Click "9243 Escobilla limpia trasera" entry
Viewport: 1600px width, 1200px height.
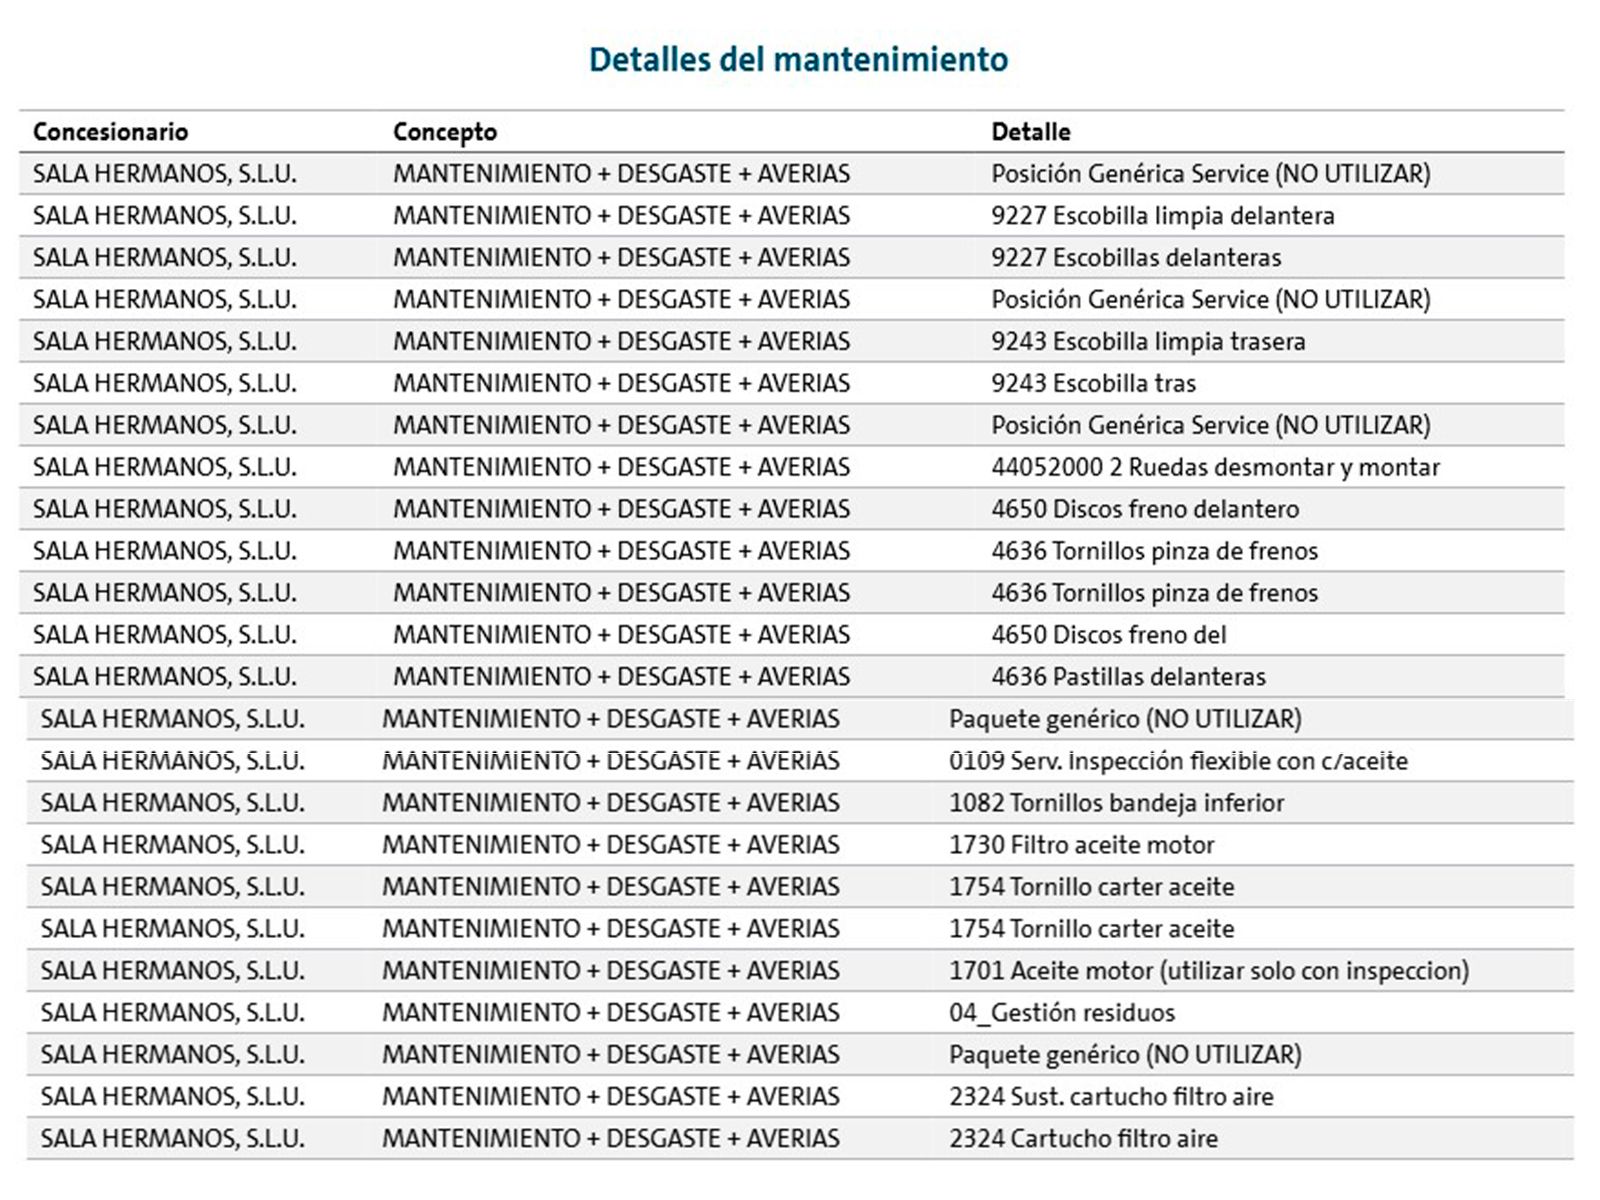pos(1148,342)
